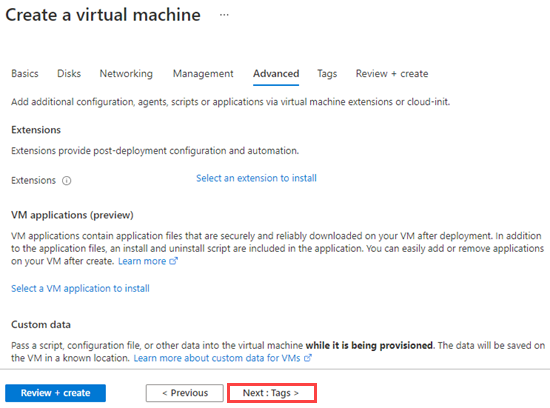Image resolution: width=550 pixels, height=408 pixels.
Task: Switch to the Disks tab
Action: click(x=69, y=74)
